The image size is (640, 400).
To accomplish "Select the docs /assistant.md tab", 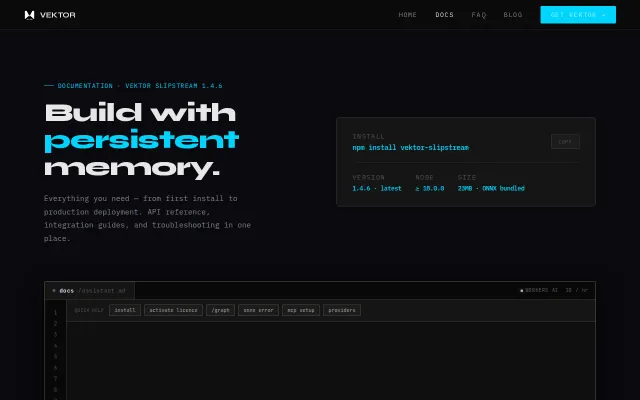I will [x=89, y=291].
